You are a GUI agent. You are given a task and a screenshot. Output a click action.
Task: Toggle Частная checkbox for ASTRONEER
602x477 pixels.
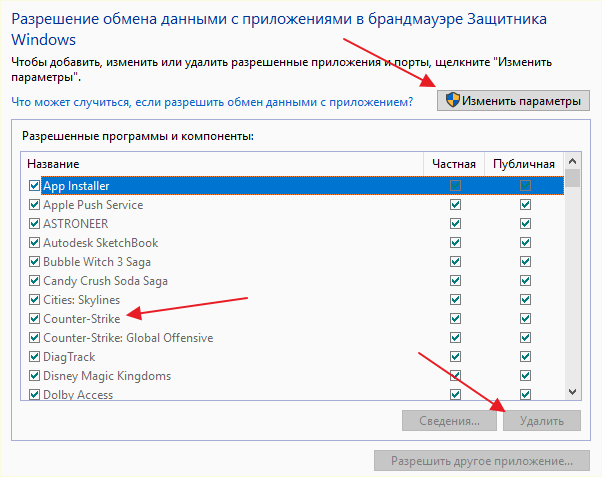(455, 224)
